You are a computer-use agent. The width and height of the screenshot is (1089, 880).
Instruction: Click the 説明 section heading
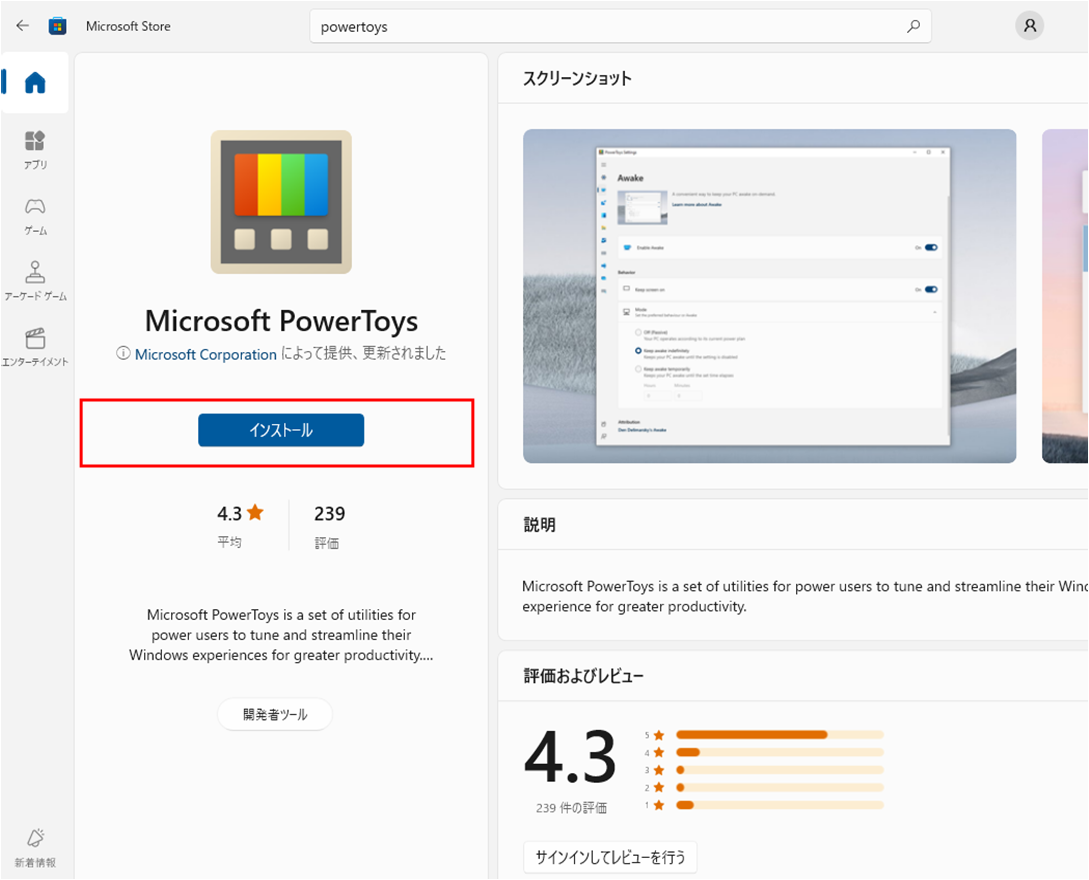(x=540, y=525)
